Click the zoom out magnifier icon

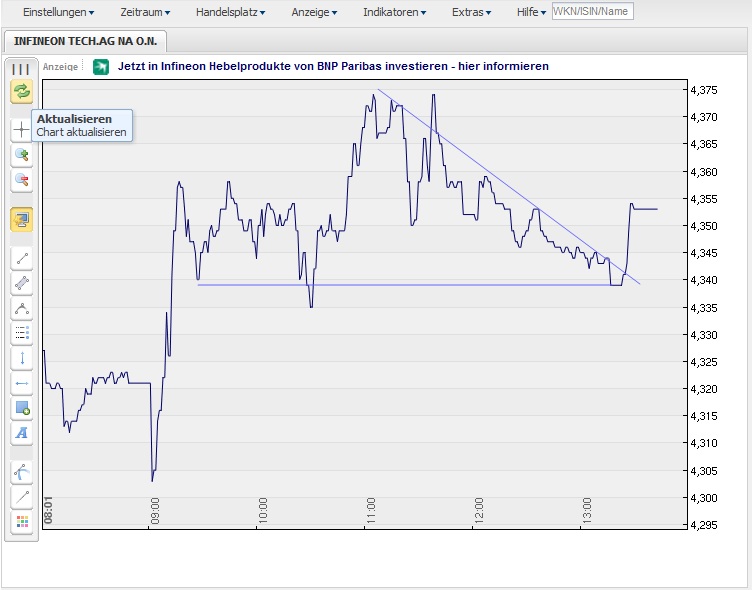pos(22,180)
